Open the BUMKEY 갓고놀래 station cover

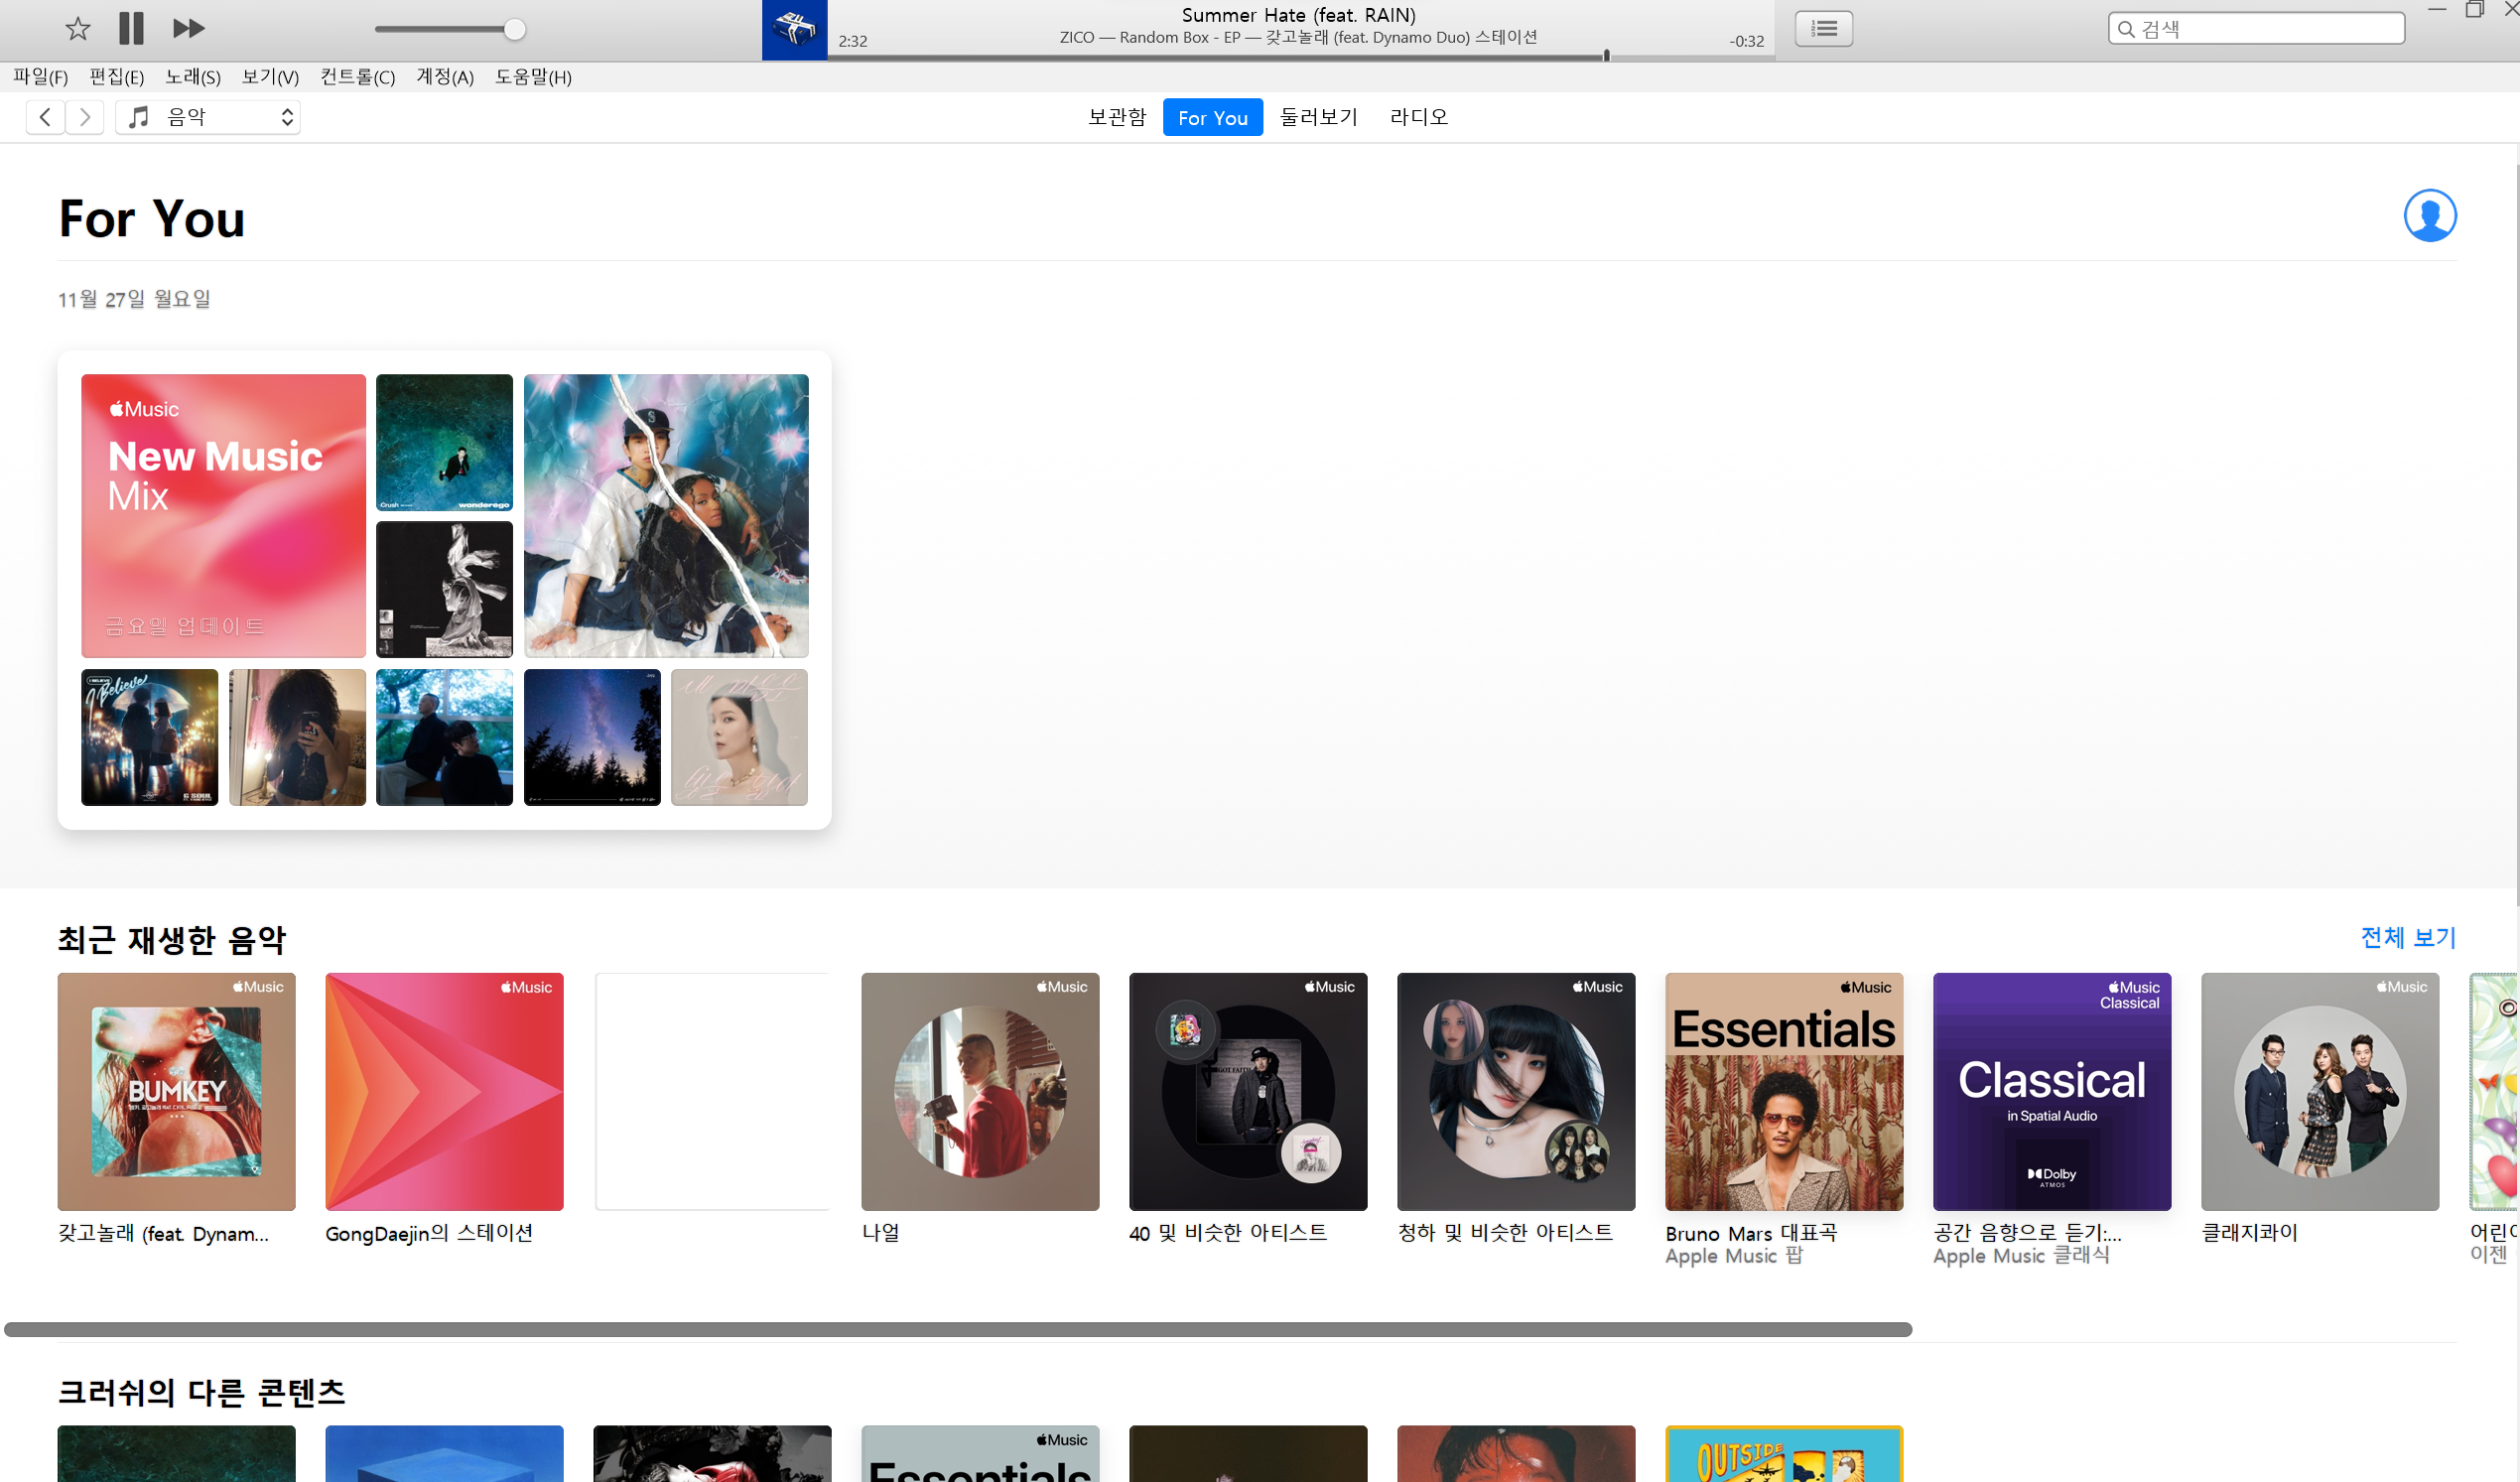click(x=176, y=1091)
